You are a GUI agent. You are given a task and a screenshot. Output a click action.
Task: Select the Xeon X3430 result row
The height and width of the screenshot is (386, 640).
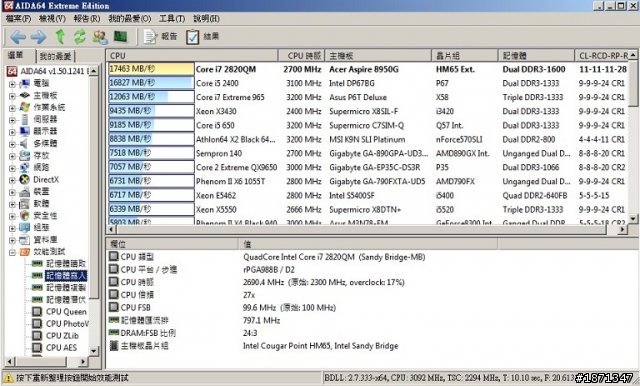[367, 111]
